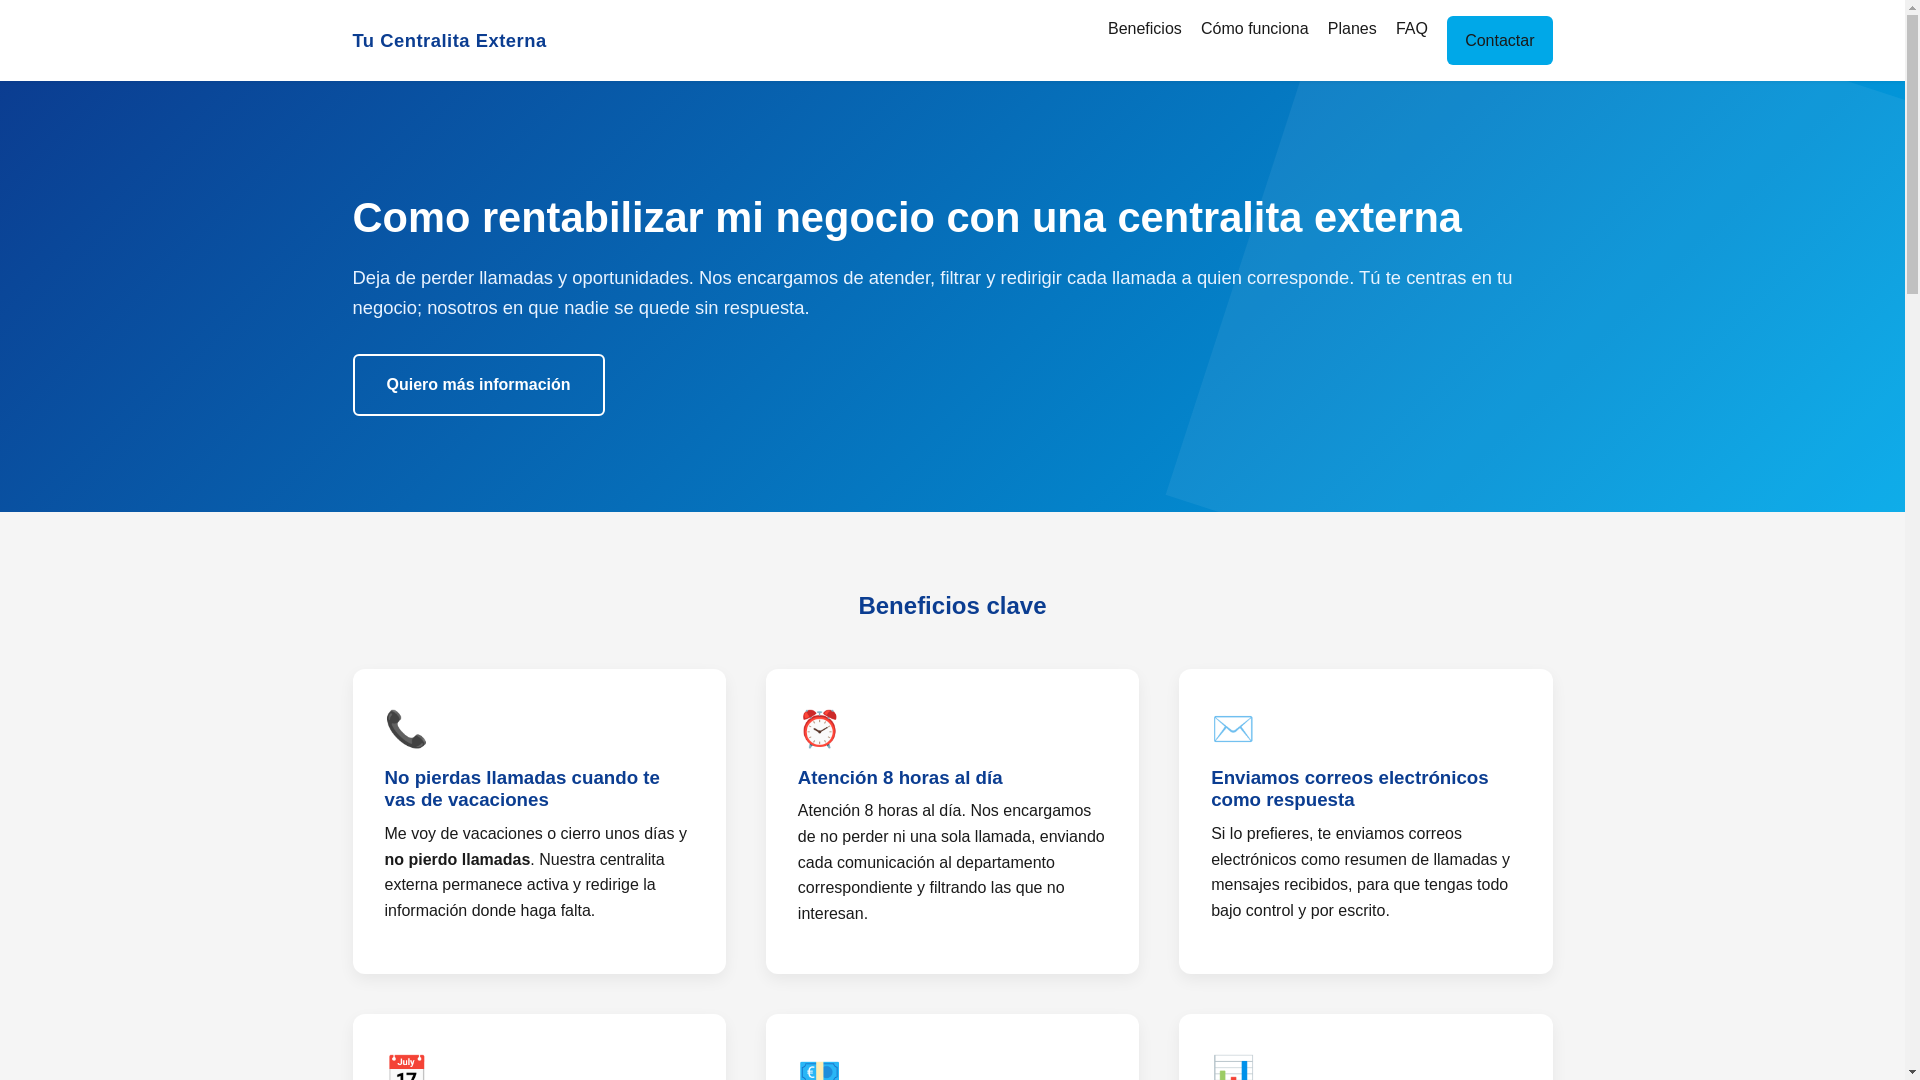Open the FAQ navigation link
The width and height of the screenshot is (1920, 1080).
click(1411, 29)
